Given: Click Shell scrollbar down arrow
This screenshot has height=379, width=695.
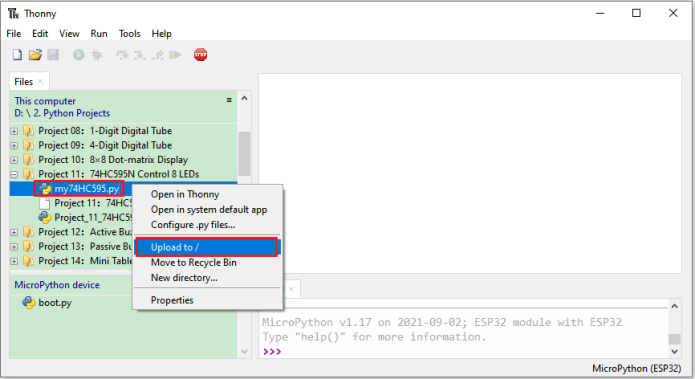Looking at the screenshot, I should click(675, 352).
